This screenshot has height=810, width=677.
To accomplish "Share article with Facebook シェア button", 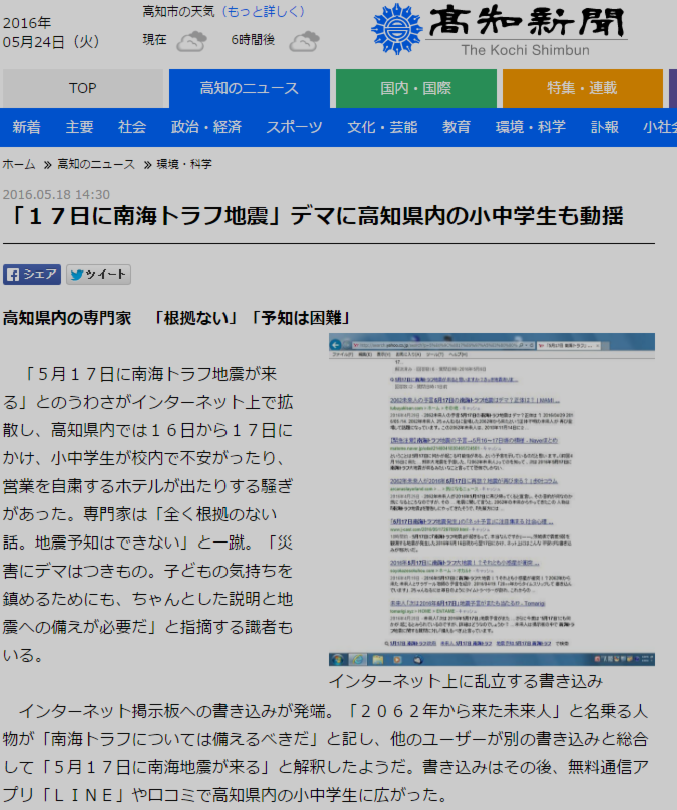I will tap(32, 274).
